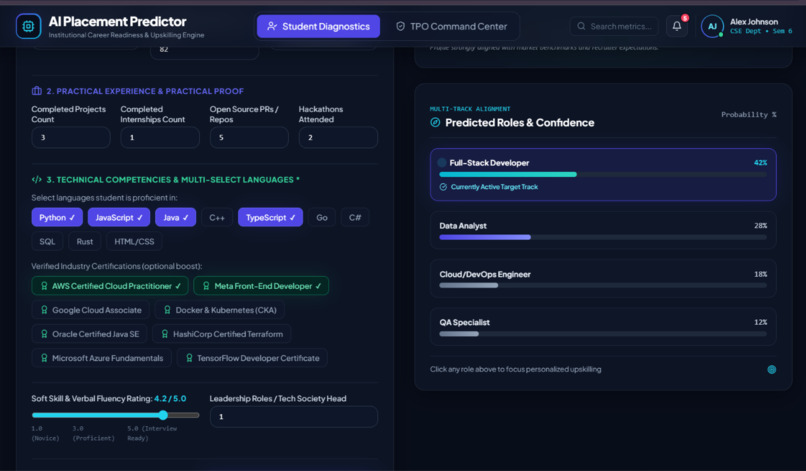The image size is (806, 471).
Task: Click the Alex Johnson user name
Action: [754, 22]
